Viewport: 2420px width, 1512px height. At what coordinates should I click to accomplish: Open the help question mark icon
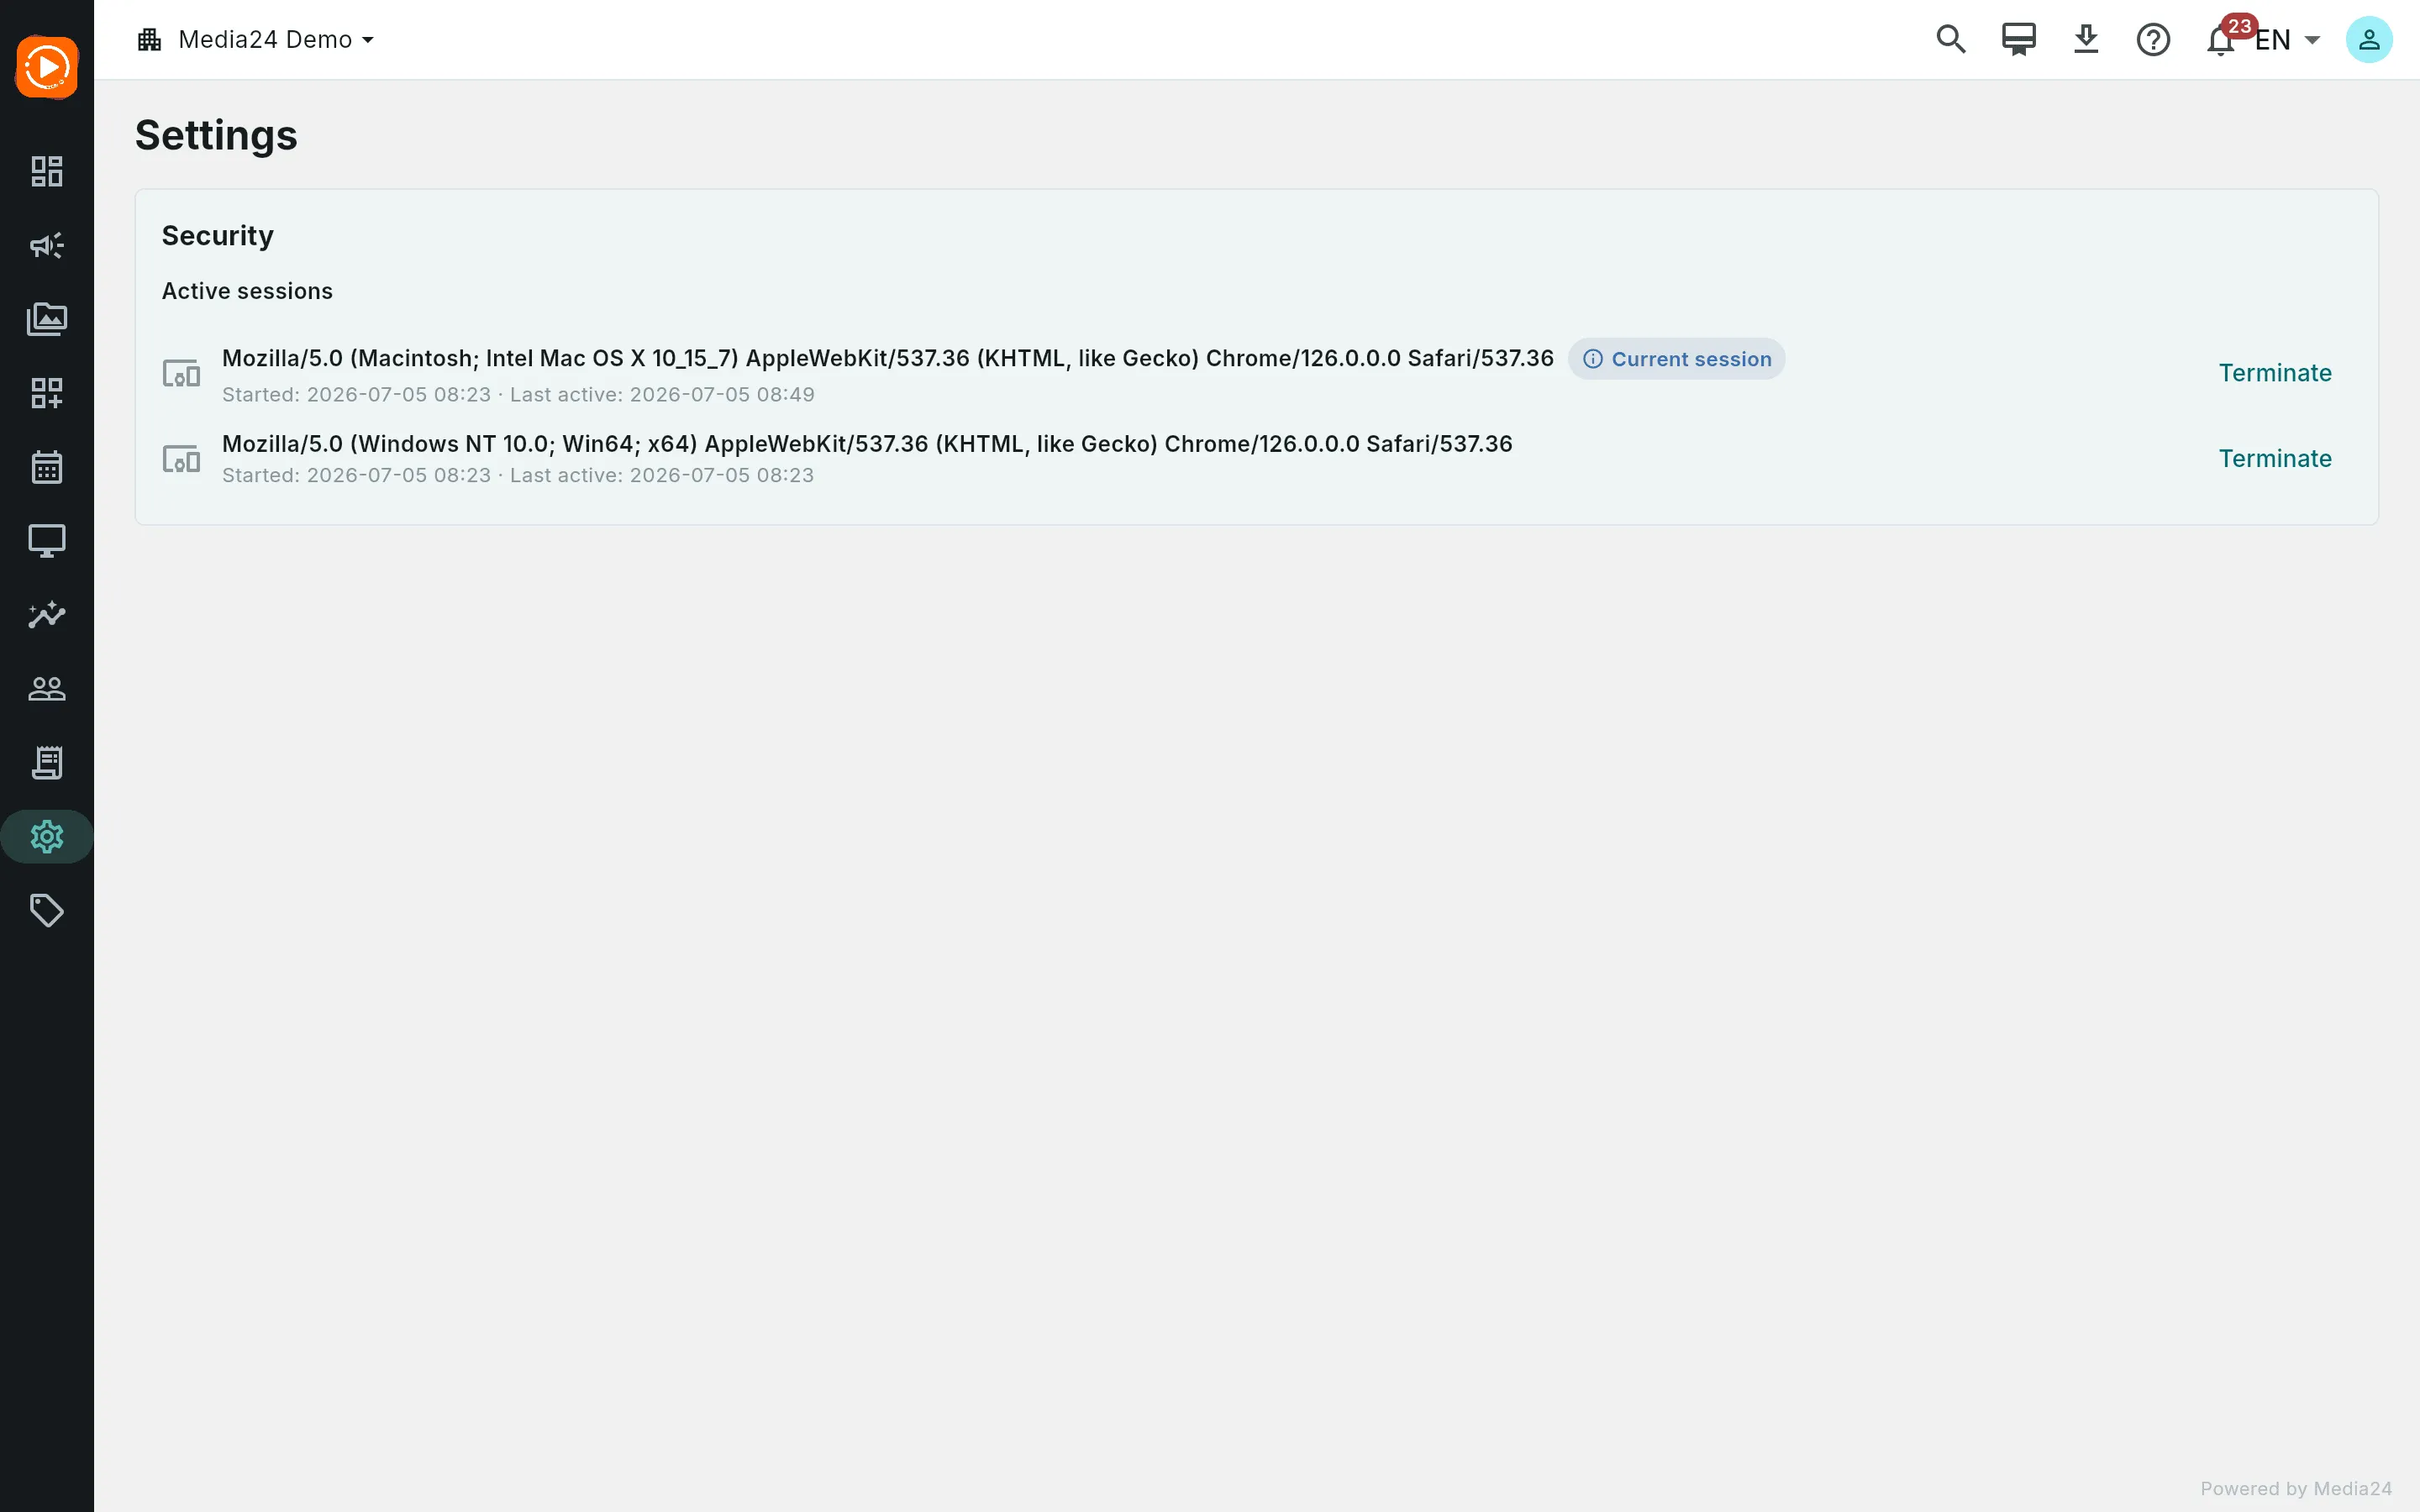(2153, 40)
